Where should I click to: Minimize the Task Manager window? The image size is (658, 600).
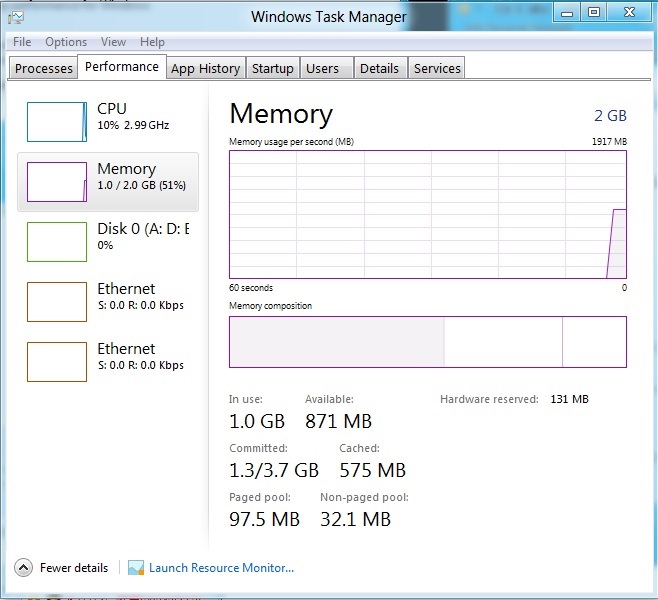pos(567,13)
